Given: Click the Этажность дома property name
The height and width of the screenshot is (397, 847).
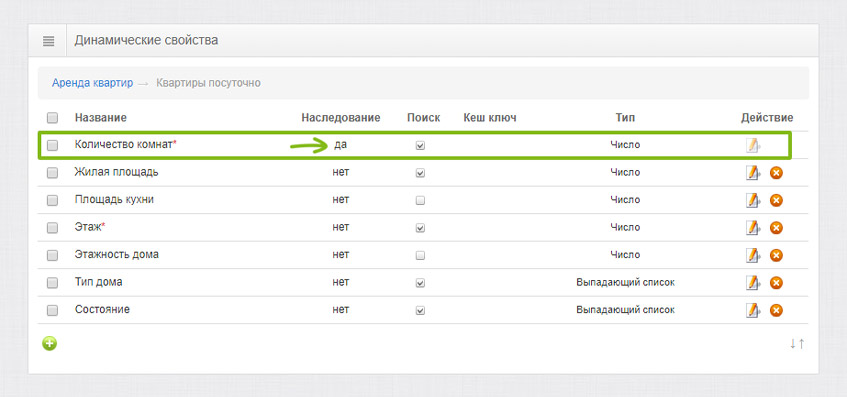Looking at the screenshot, I should (117, 254).
